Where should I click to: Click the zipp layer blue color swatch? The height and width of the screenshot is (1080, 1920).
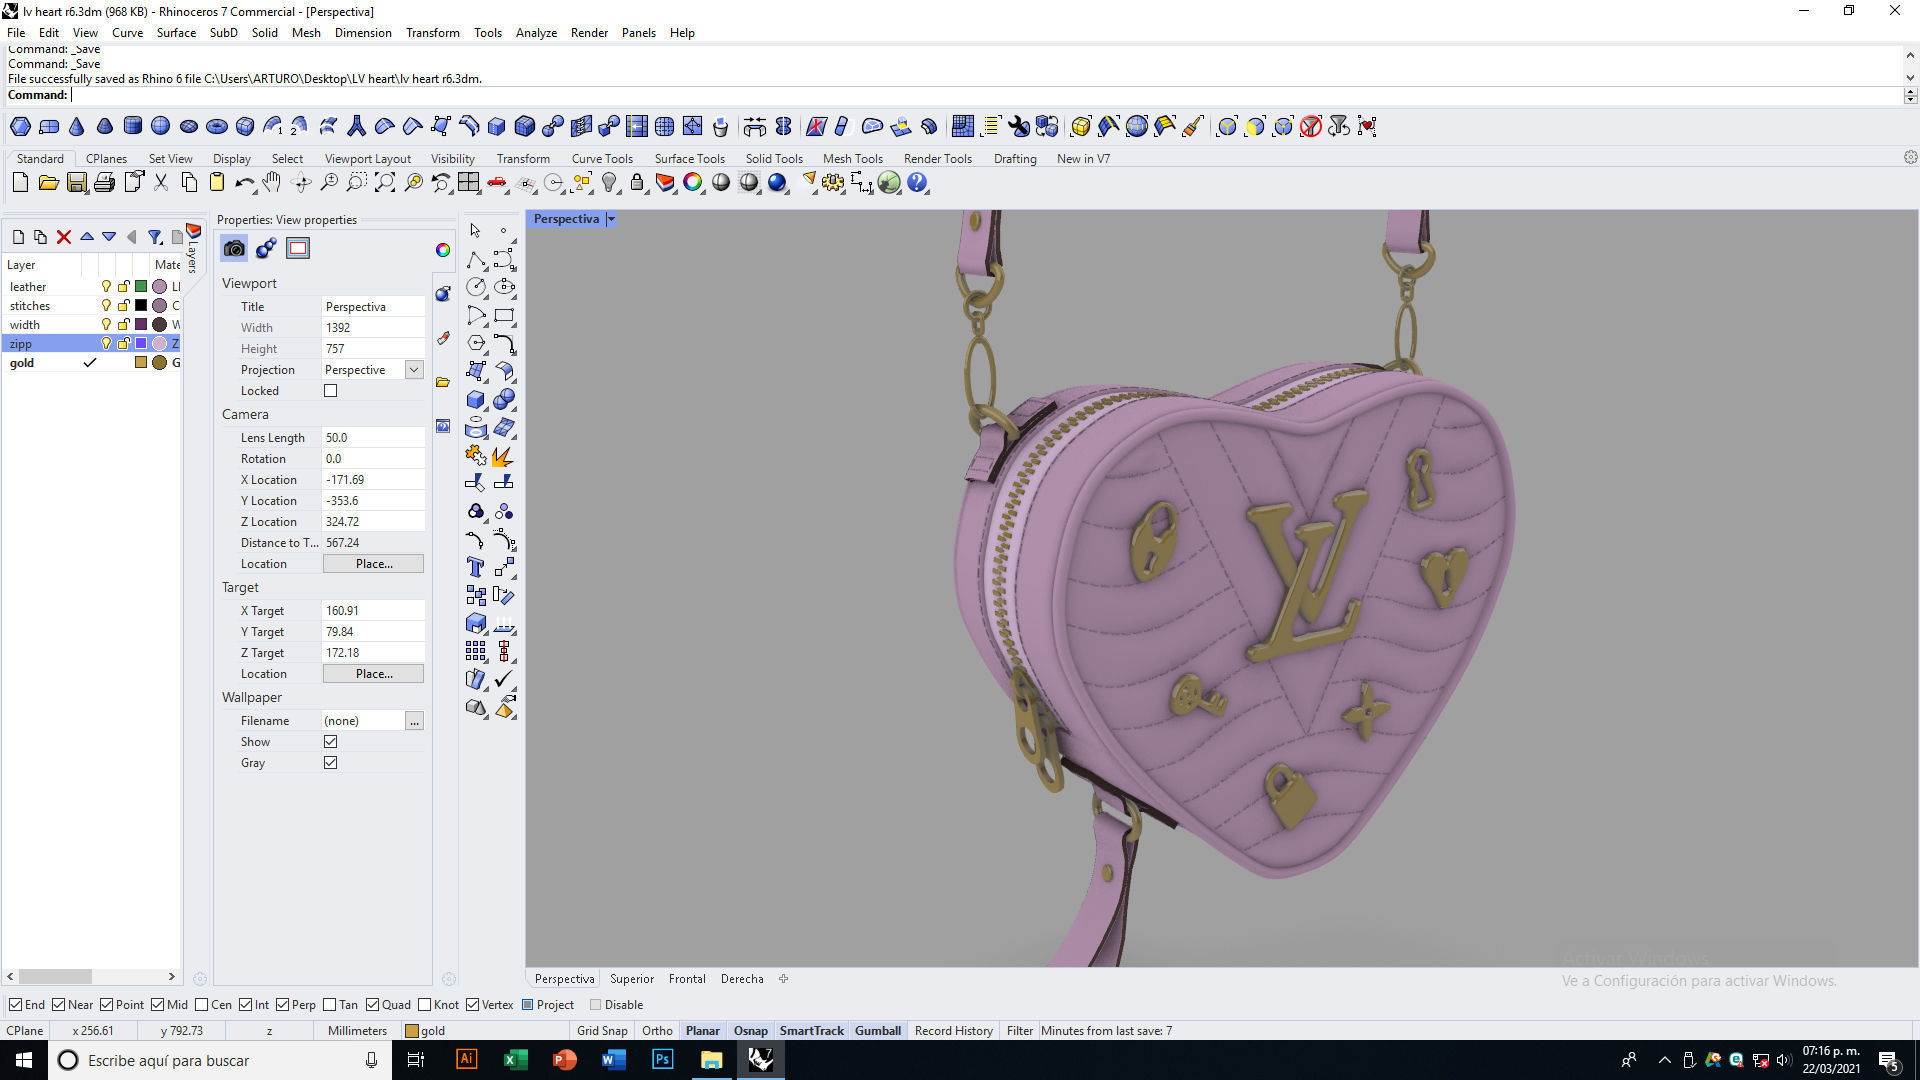coord(141,344)
